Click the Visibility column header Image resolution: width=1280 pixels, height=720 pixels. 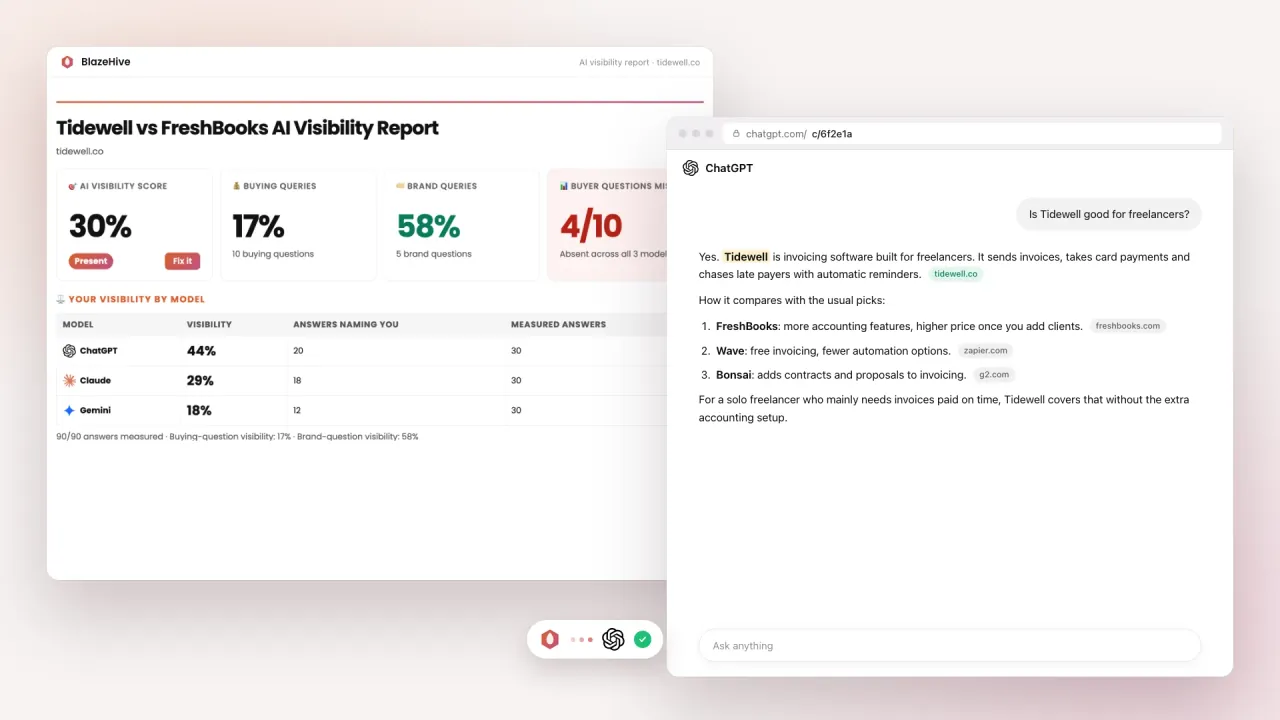click(x=209, y=325)
